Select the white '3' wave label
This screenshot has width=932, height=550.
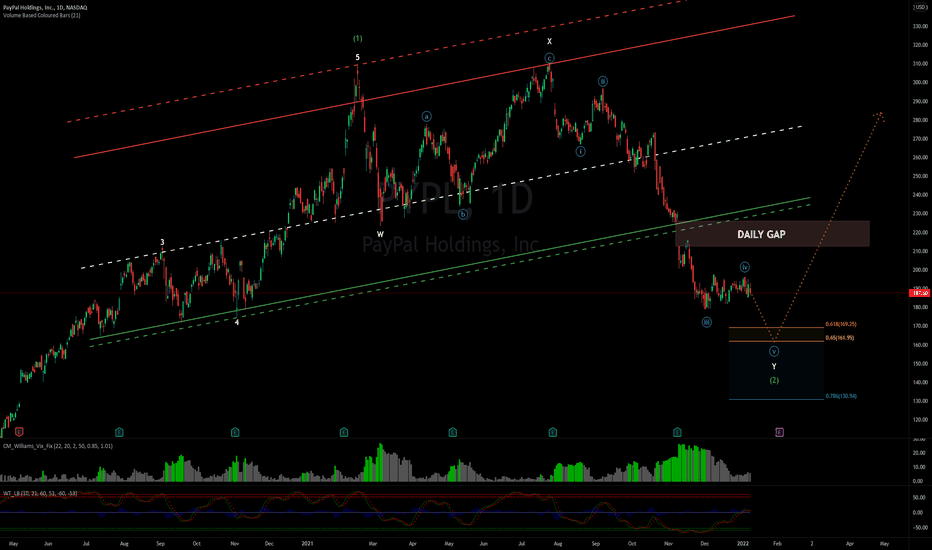coord(162,243)
